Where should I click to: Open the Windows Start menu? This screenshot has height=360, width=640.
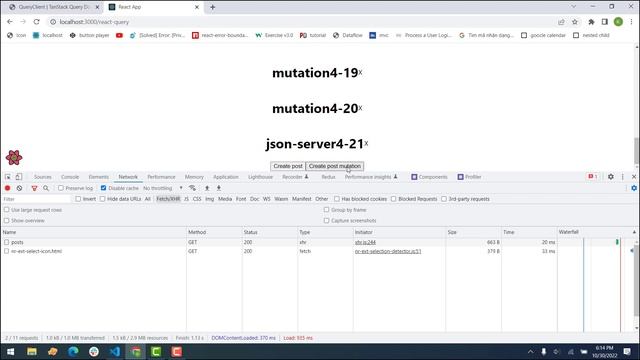11,351
